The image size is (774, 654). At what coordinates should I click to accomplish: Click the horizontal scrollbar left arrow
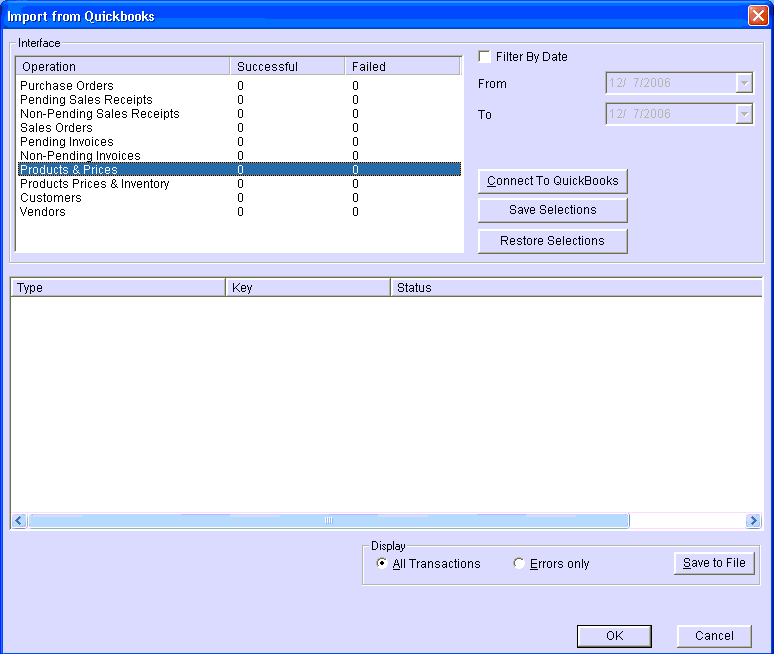(x=19, y=520)
